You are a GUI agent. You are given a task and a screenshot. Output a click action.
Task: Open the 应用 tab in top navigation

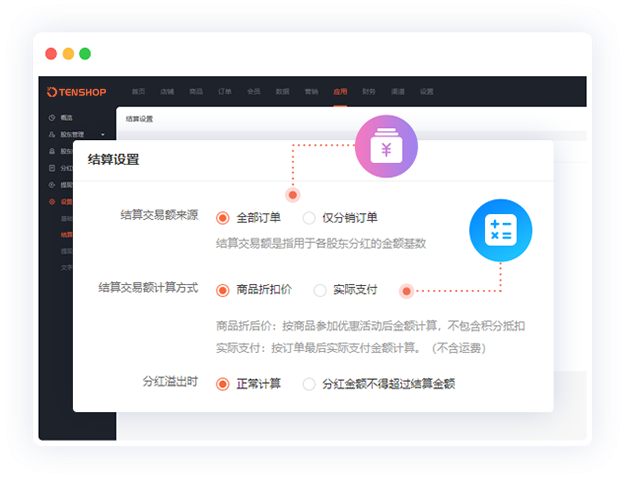click(x=340, y=91)
